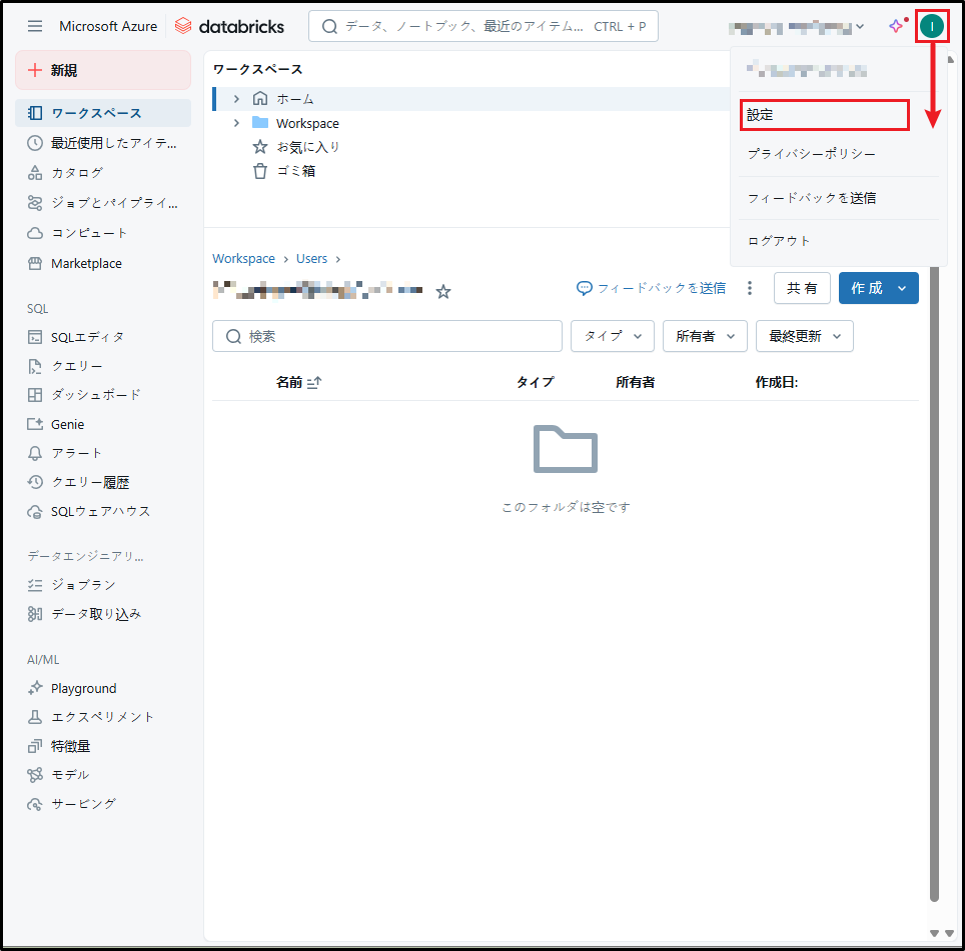Viewport: 965px width, 951px height.
Task: Toggle sorting by 名前 column arrow
Action: click(x=314, y=382)
